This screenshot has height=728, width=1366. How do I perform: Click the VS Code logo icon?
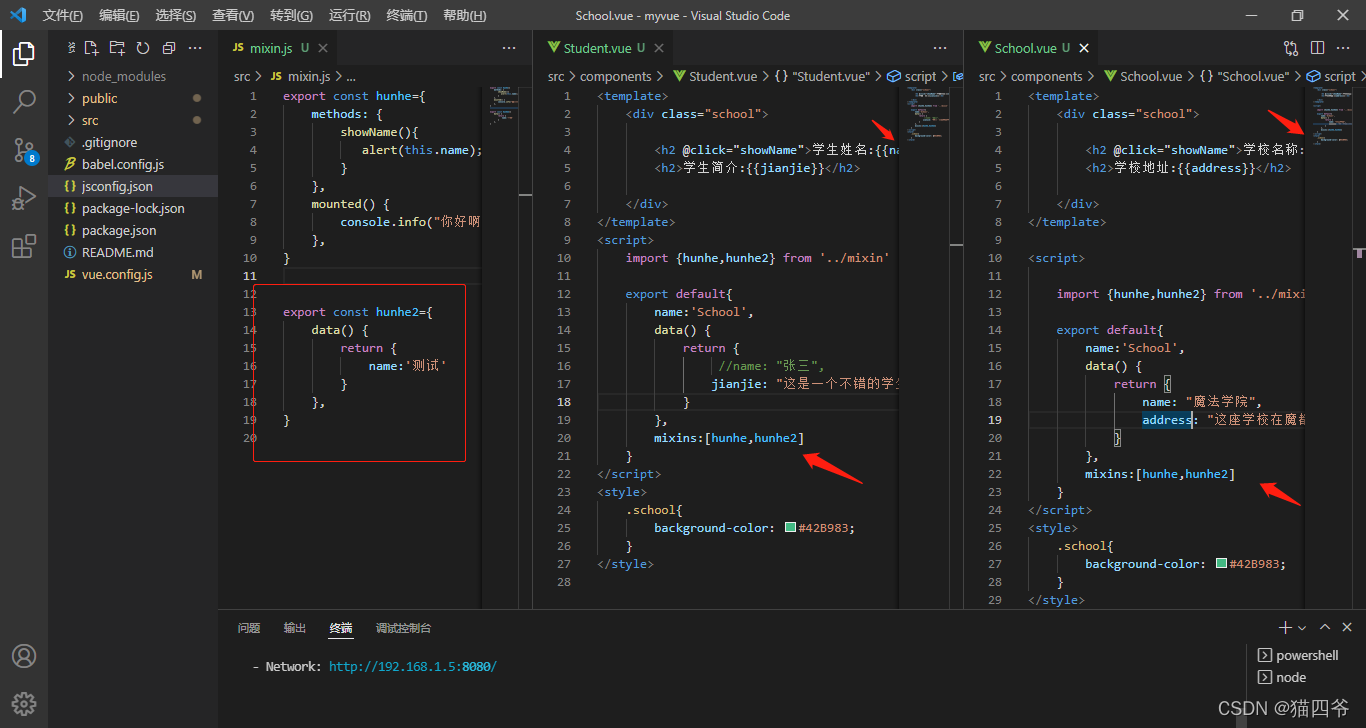(17, 15)
